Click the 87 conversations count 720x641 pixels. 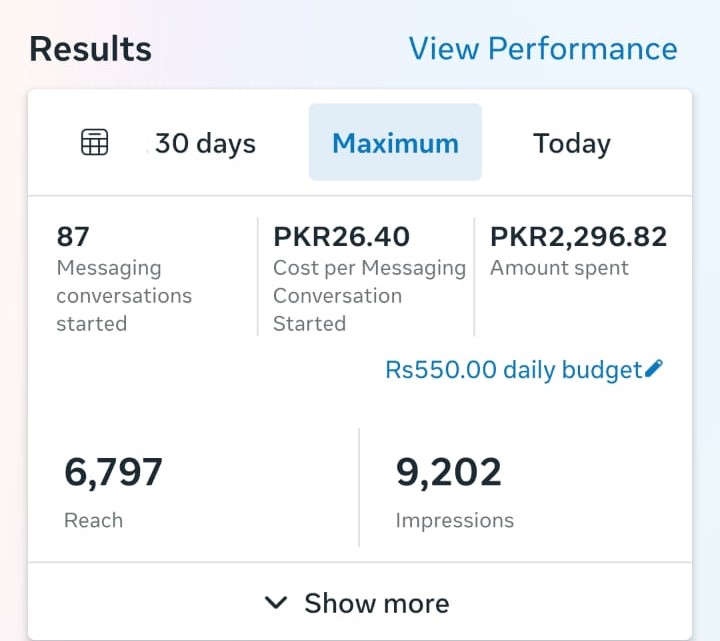pyautogui.click(x=73, y=236)
